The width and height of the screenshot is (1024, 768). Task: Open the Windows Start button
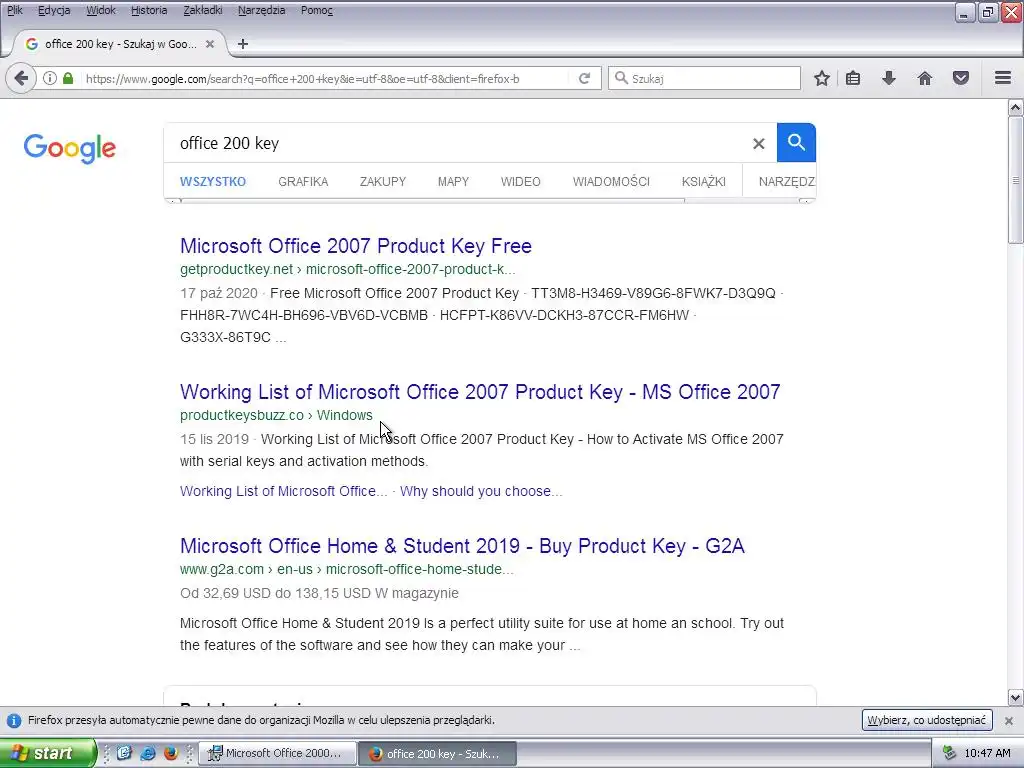coord(48,753)
